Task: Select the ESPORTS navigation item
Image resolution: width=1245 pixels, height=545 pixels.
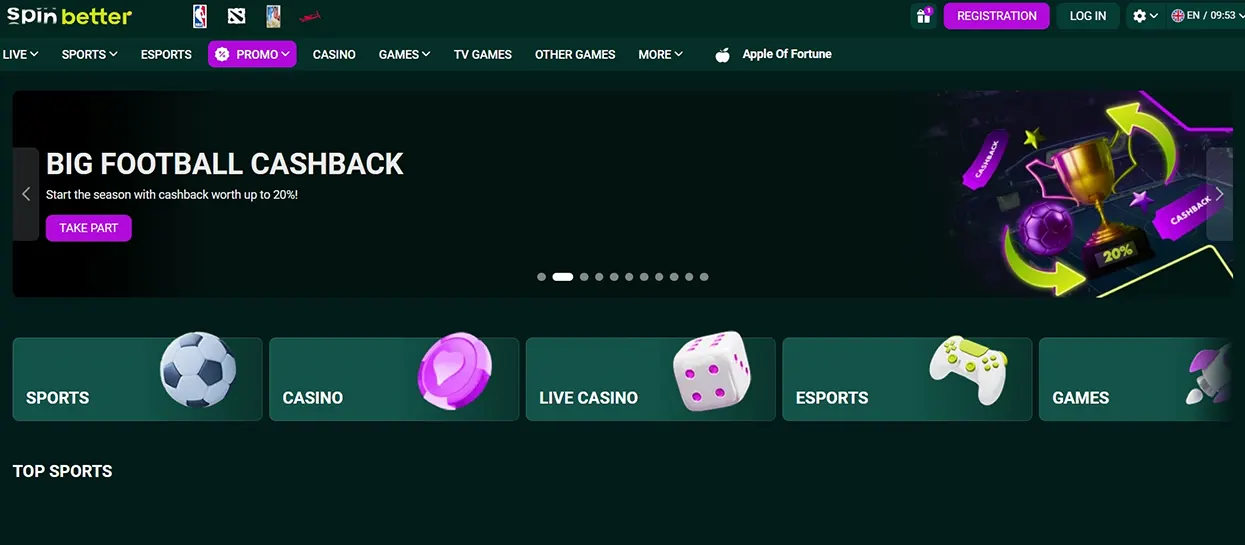Action: pos(166,54)
